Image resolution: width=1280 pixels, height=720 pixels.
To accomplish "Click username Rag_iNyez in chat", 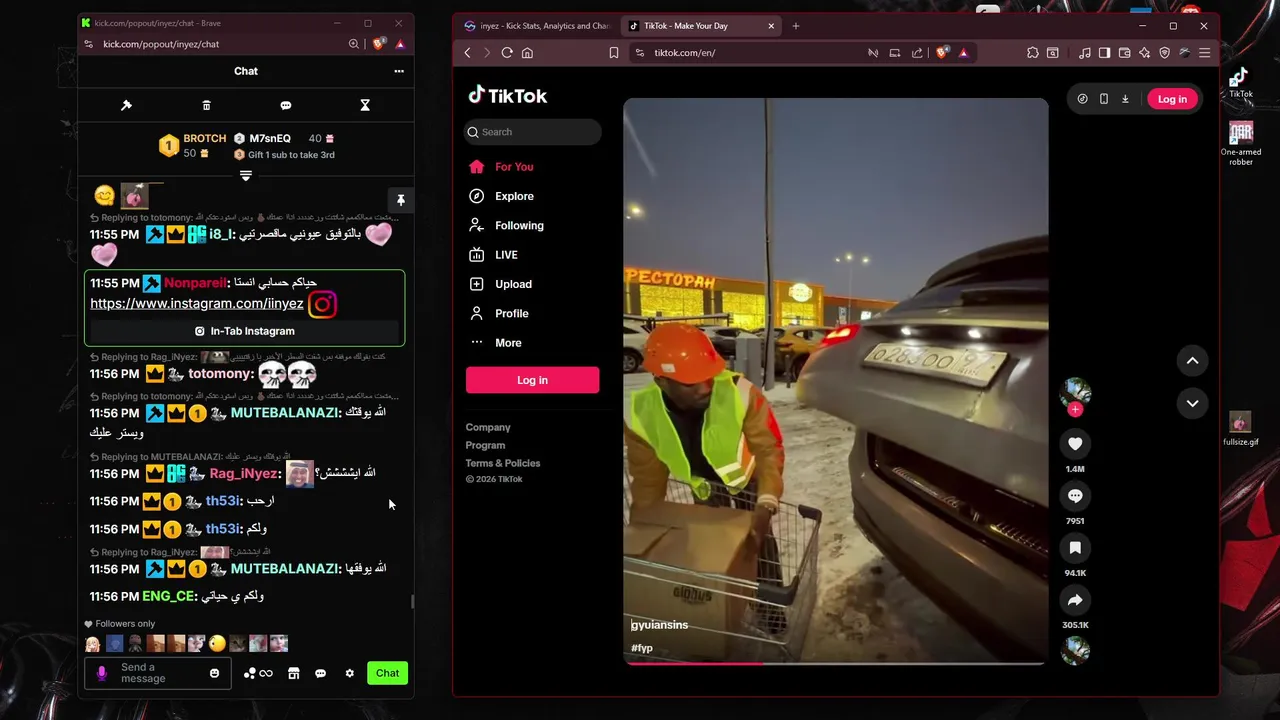I will click(x=244, y=473).
